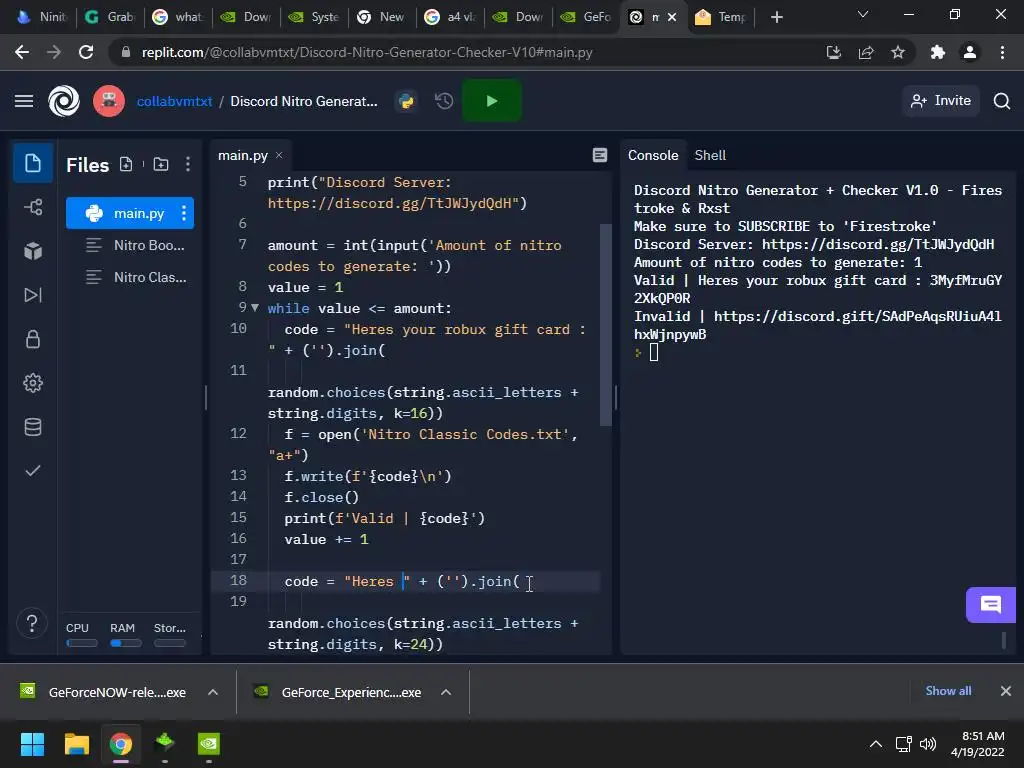
Task: Open the Database sidebar icon
Action: [33, 427]
